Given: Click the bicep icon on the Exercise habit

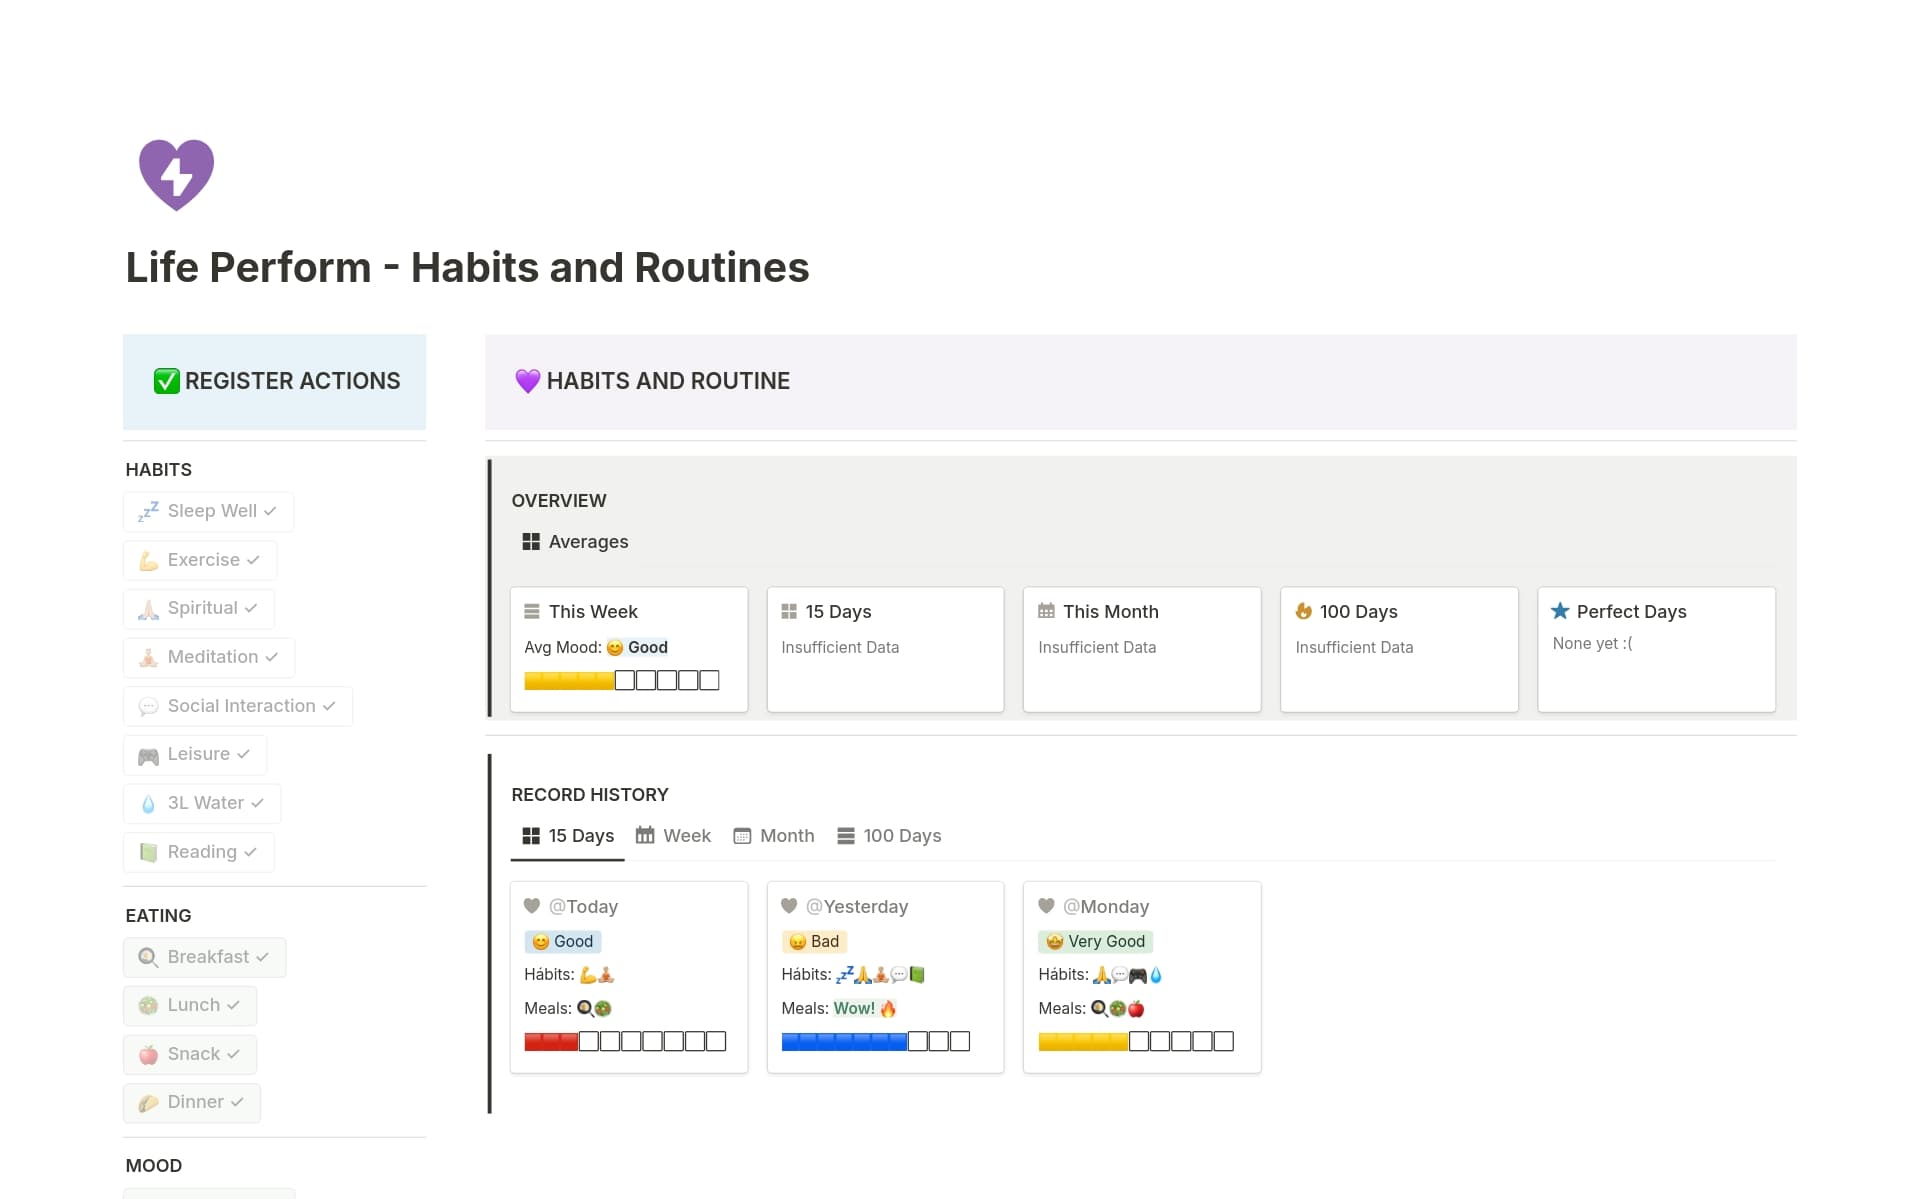Looking at the screenshot, I should coord(148,560).
